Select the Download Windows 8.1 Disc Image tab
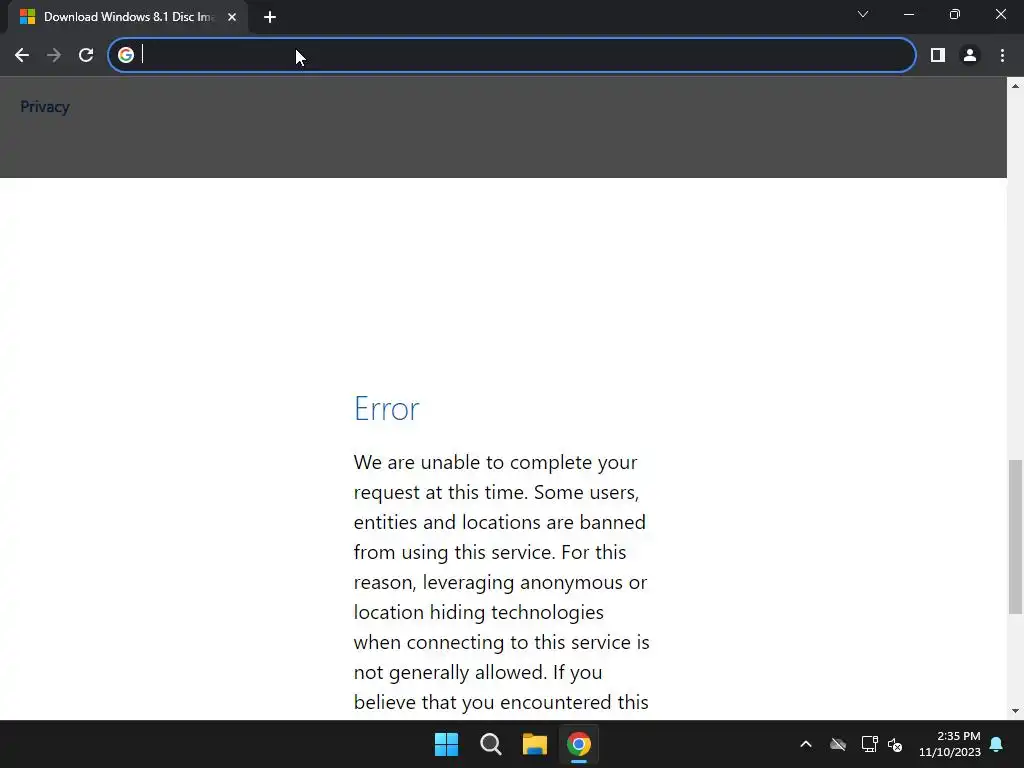The width and height of the screenshot is (1024, 768). (128, 17)
